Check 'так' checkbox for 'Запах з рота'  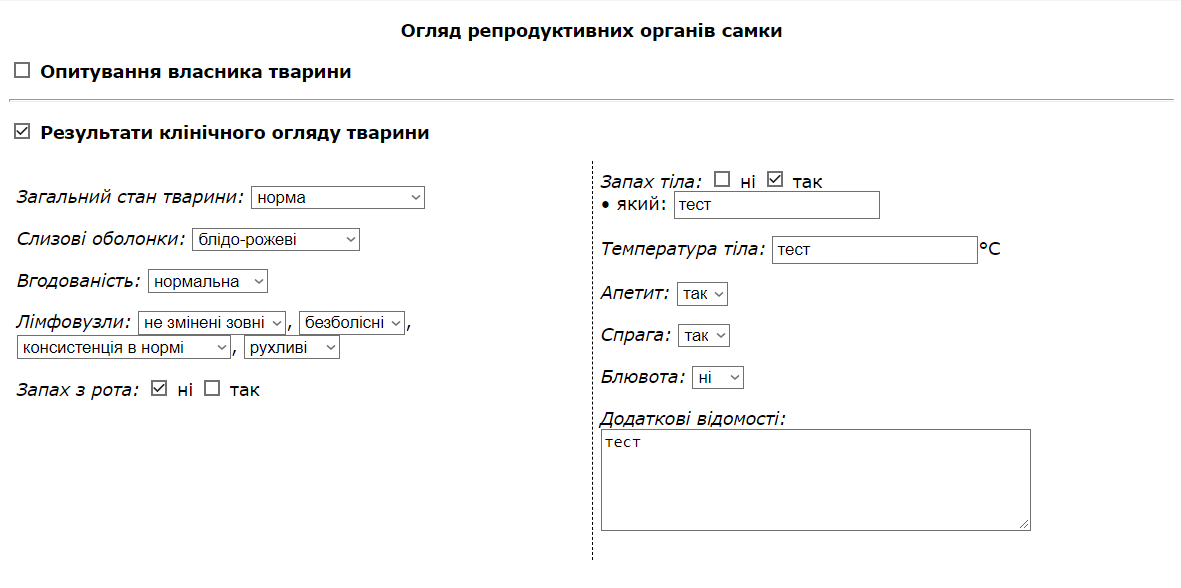point(212,388)
